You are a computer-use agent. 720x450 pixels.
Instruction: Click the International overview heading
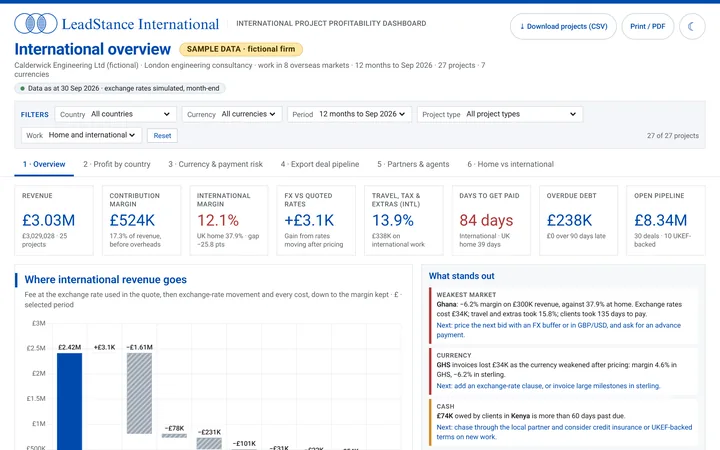(93, 49)
